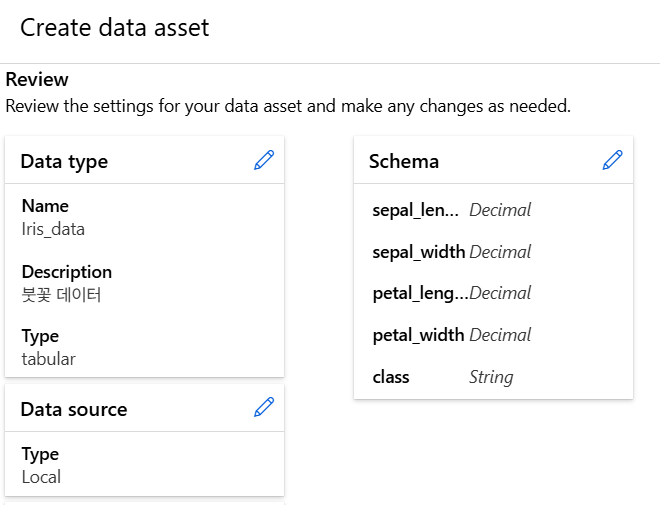
Task: Click the Iris_data name value
Action: (x=53, y=229)
